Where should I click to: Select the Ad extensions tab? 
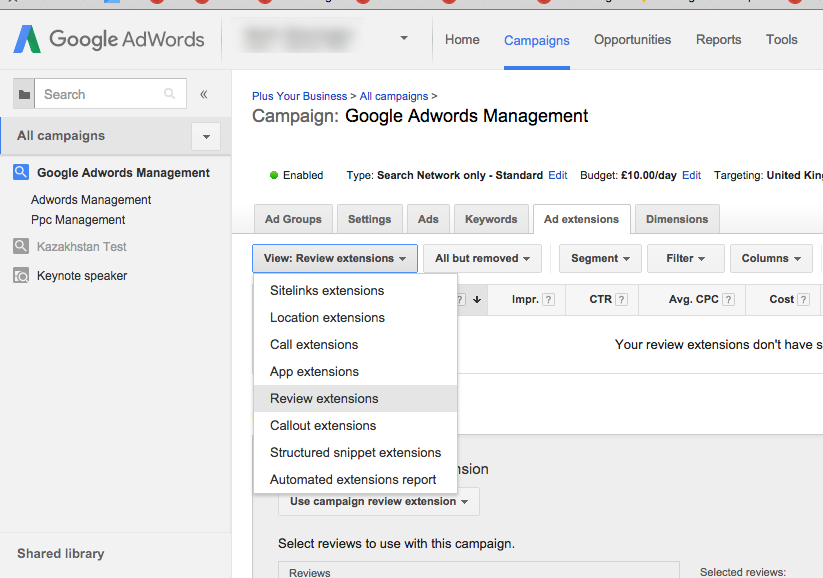click(582, 219)
